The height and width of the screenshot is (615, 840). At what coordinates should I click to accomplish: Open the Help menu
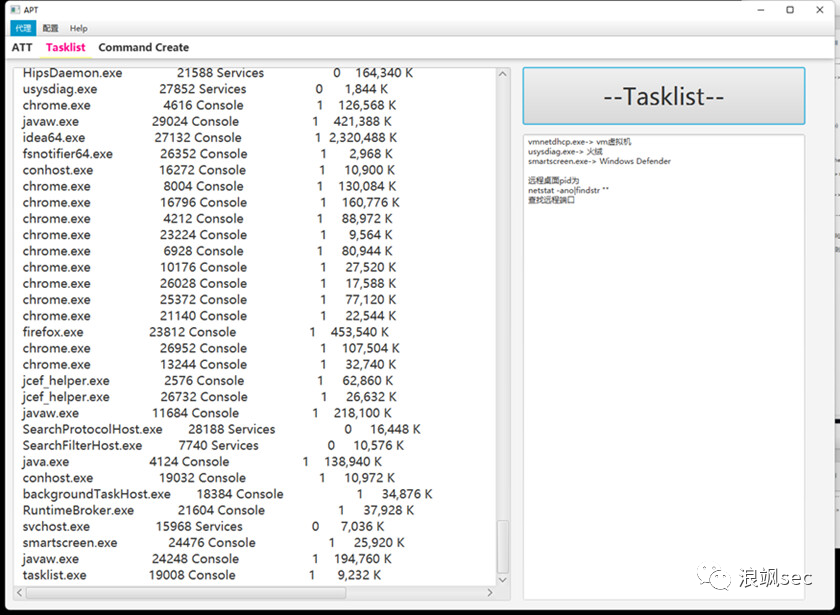tap(78, 28)
